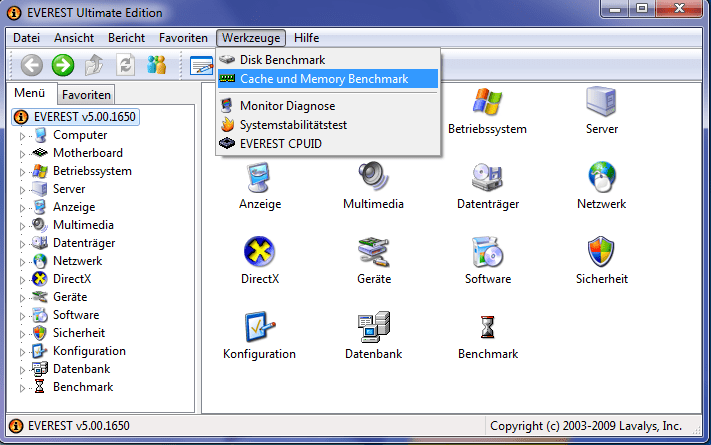Open Sicherheit shield icon in main pane

coord(601,251)
